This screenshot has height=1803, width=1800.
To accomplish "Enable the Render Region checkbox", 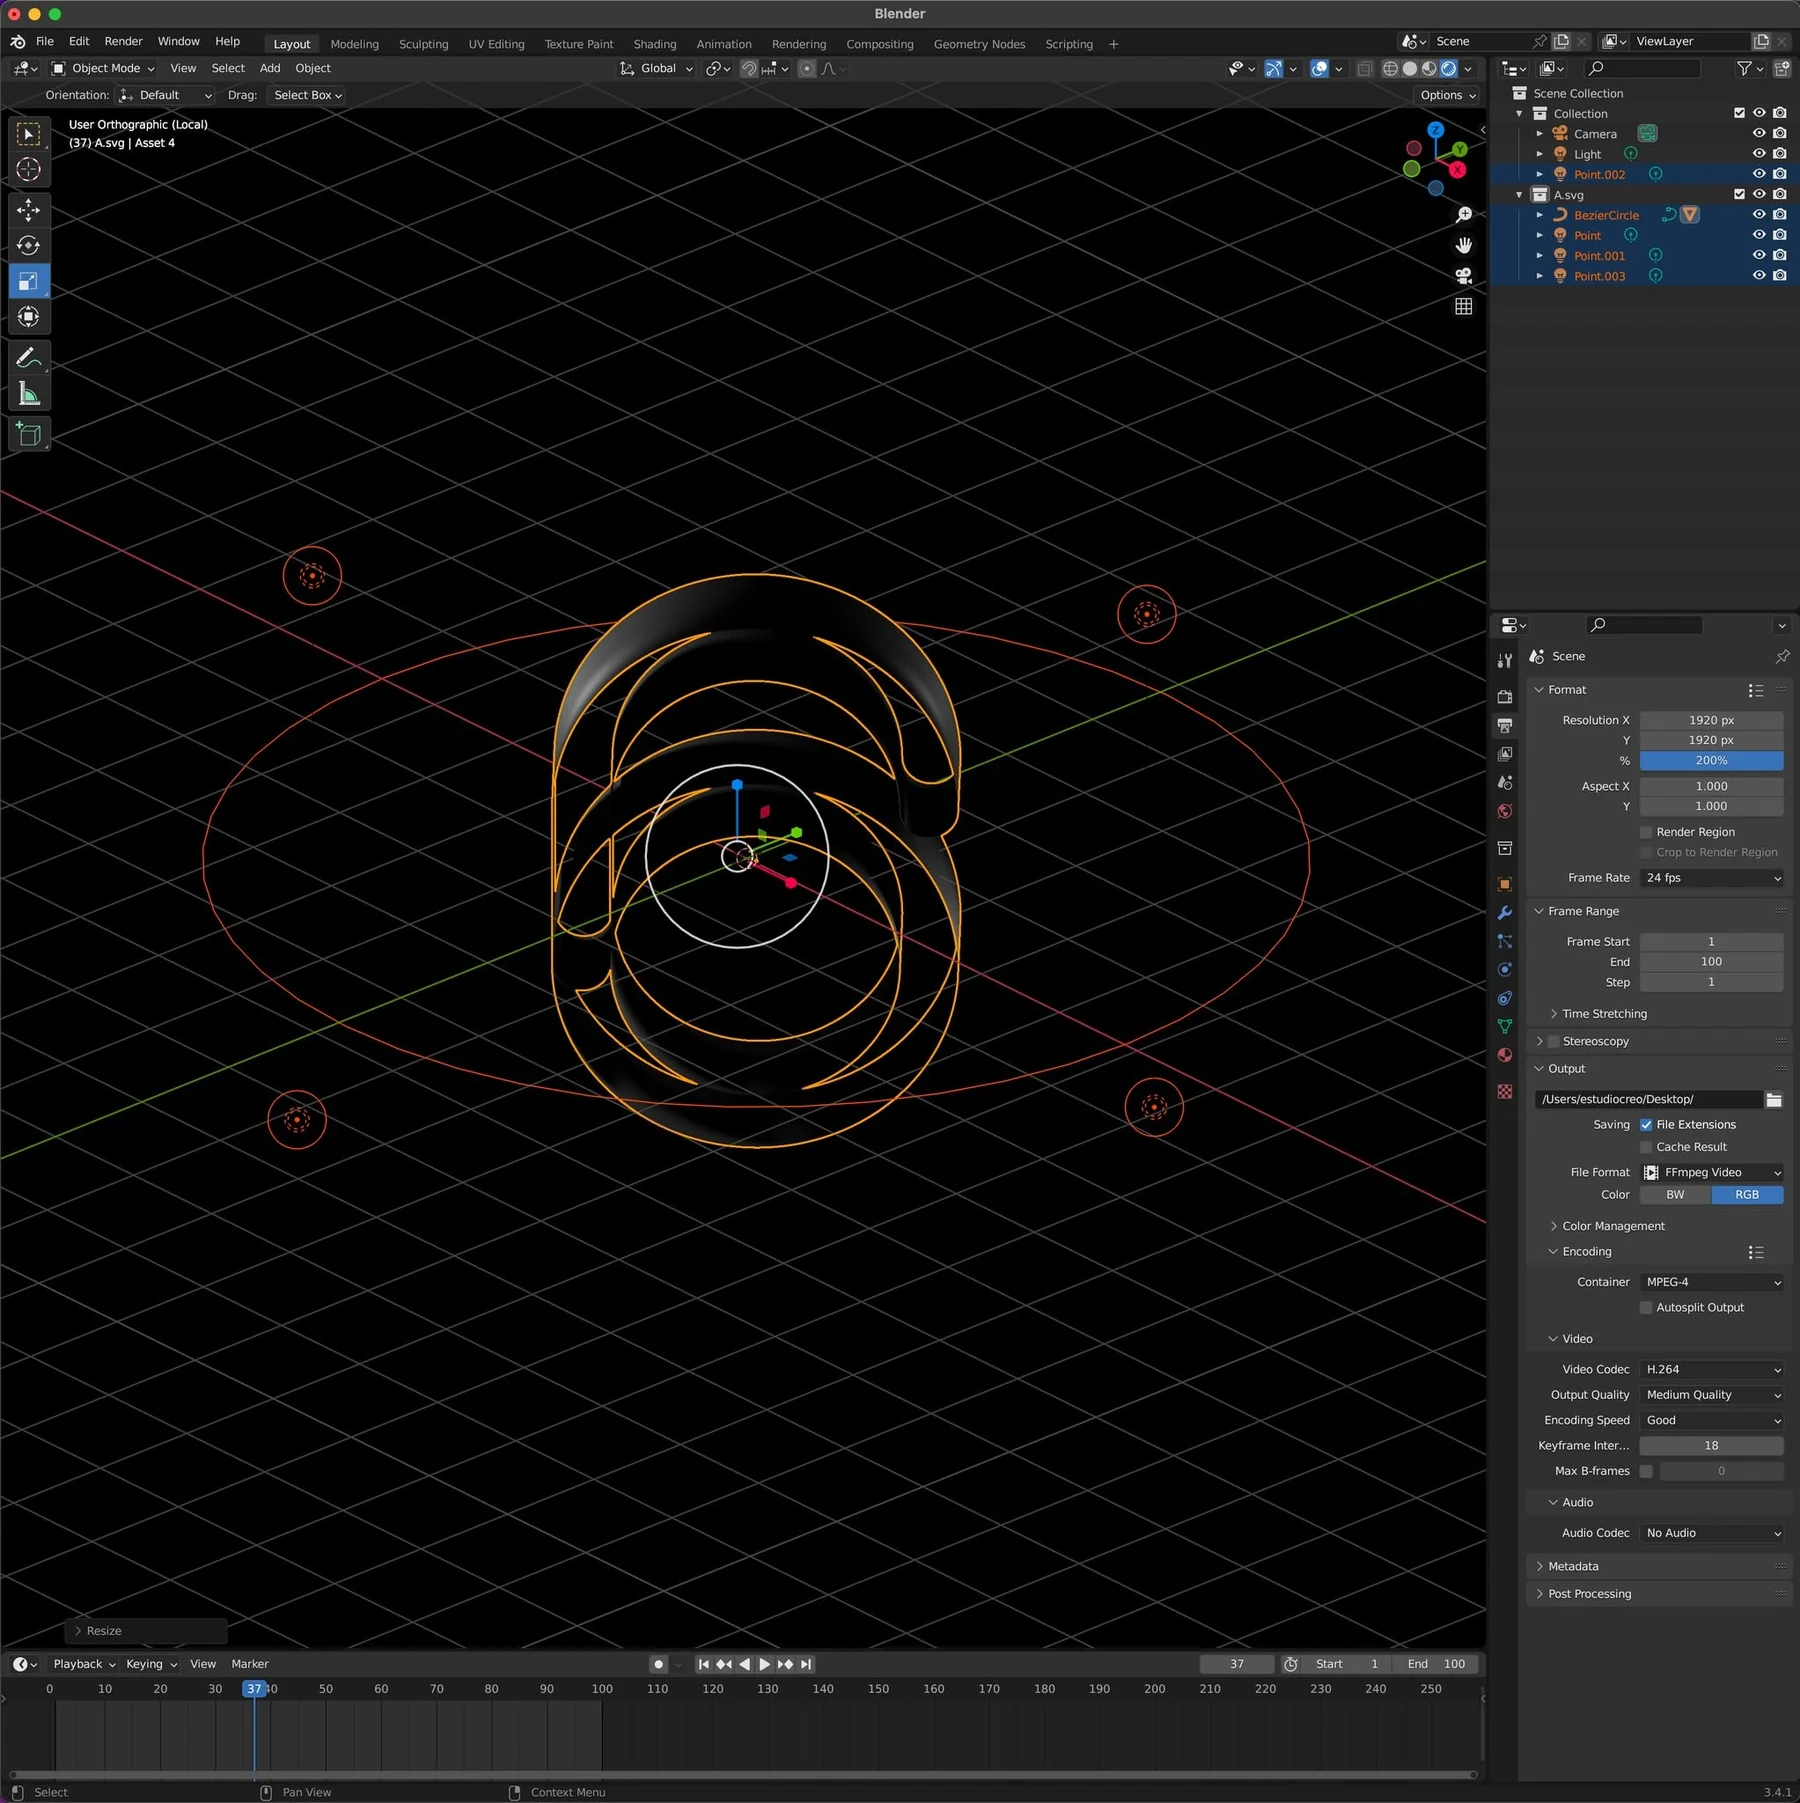I will point(1646,833).
